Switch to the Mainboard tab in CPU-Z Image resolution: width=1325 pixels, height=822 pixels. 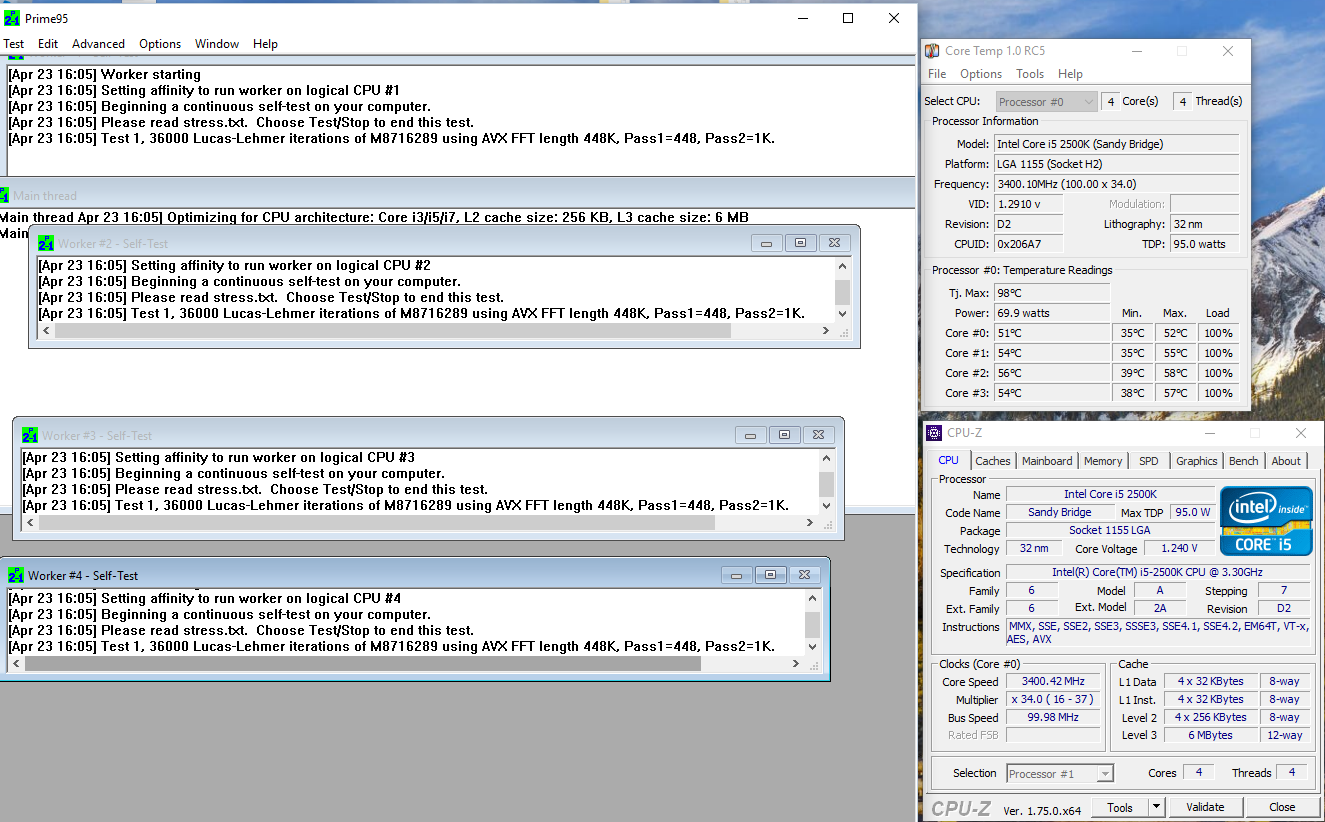(x=1047, y=461)
